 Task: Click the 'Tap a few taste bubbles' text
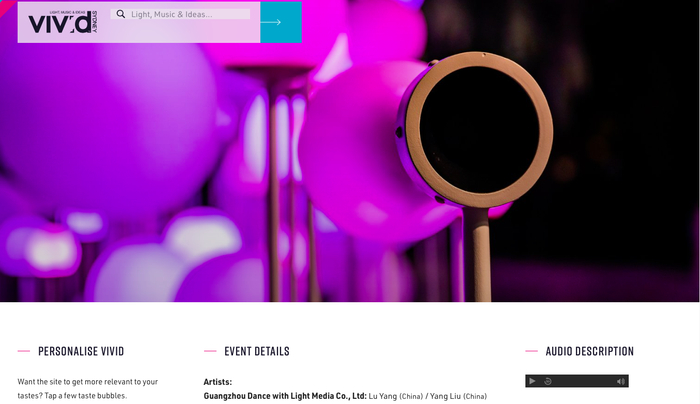(85, 396)
